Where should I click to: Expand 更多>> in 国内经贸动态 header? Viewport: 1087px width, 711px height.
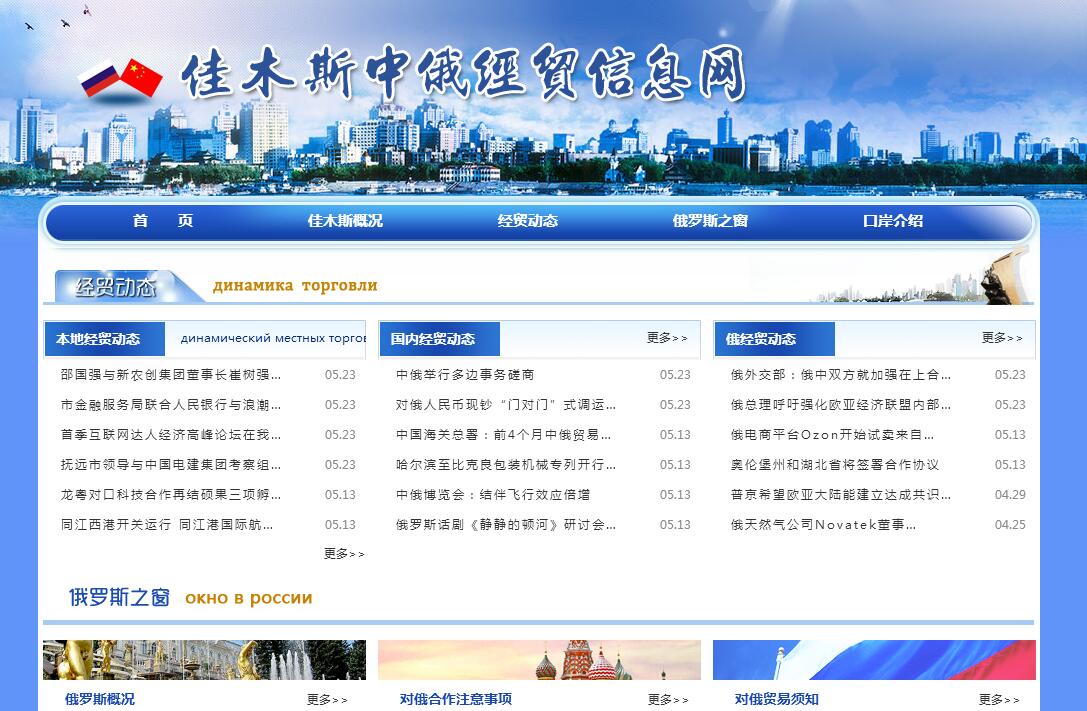point(667,338)
